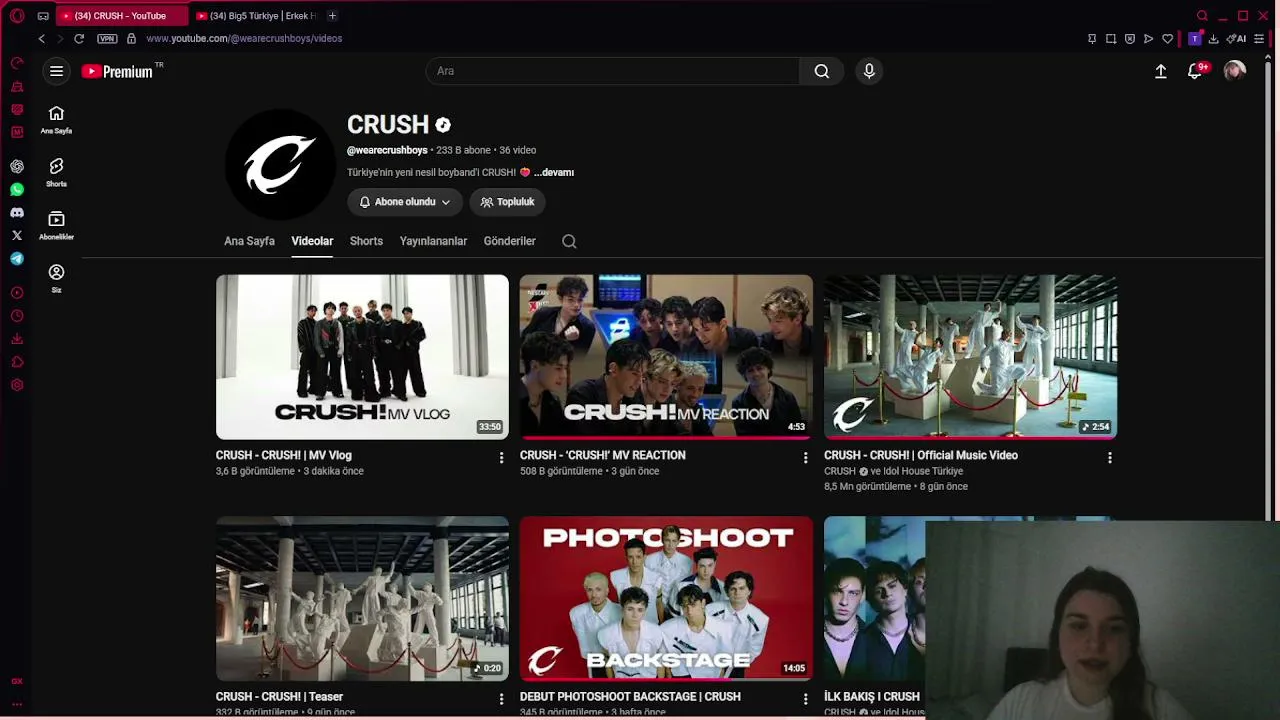The image size is (1280, 720).
Task: Open CRUSH - CRUSH! | MV Vlog title link
Action: coord(284,455)
